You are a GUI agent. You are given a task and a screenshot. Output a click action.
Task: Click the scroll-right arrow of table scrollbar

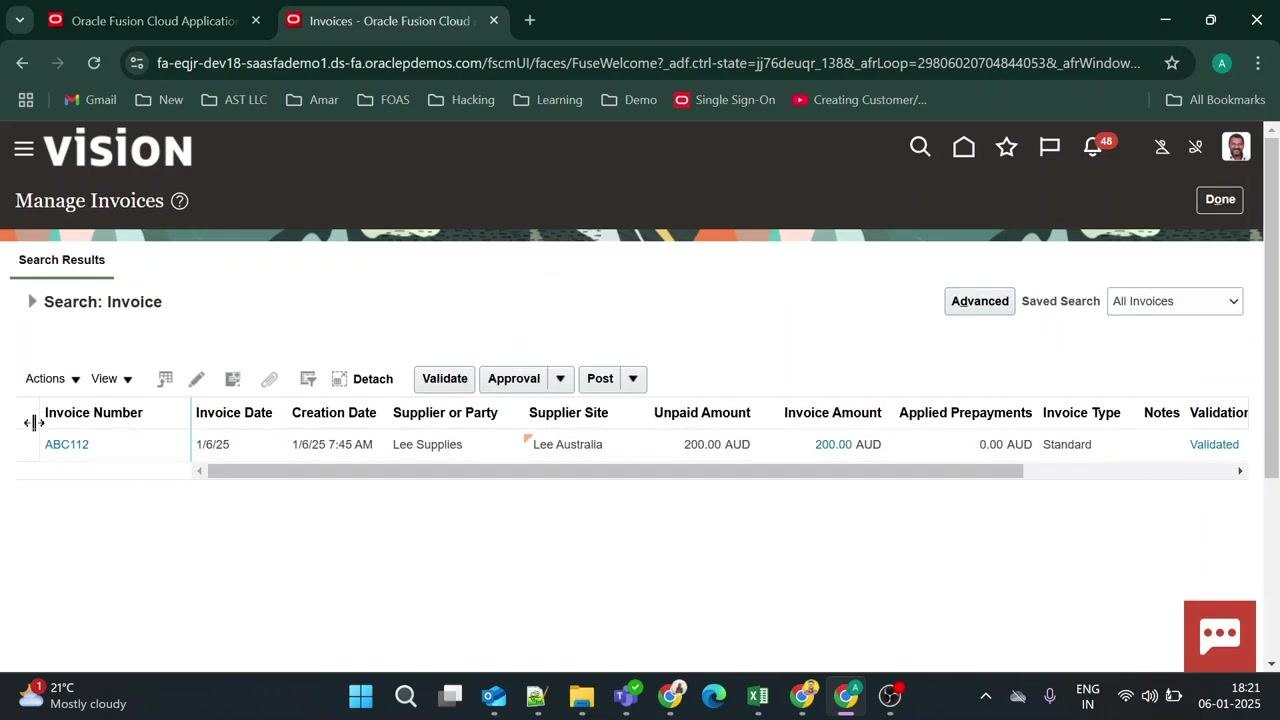(x=1240, y=471)
